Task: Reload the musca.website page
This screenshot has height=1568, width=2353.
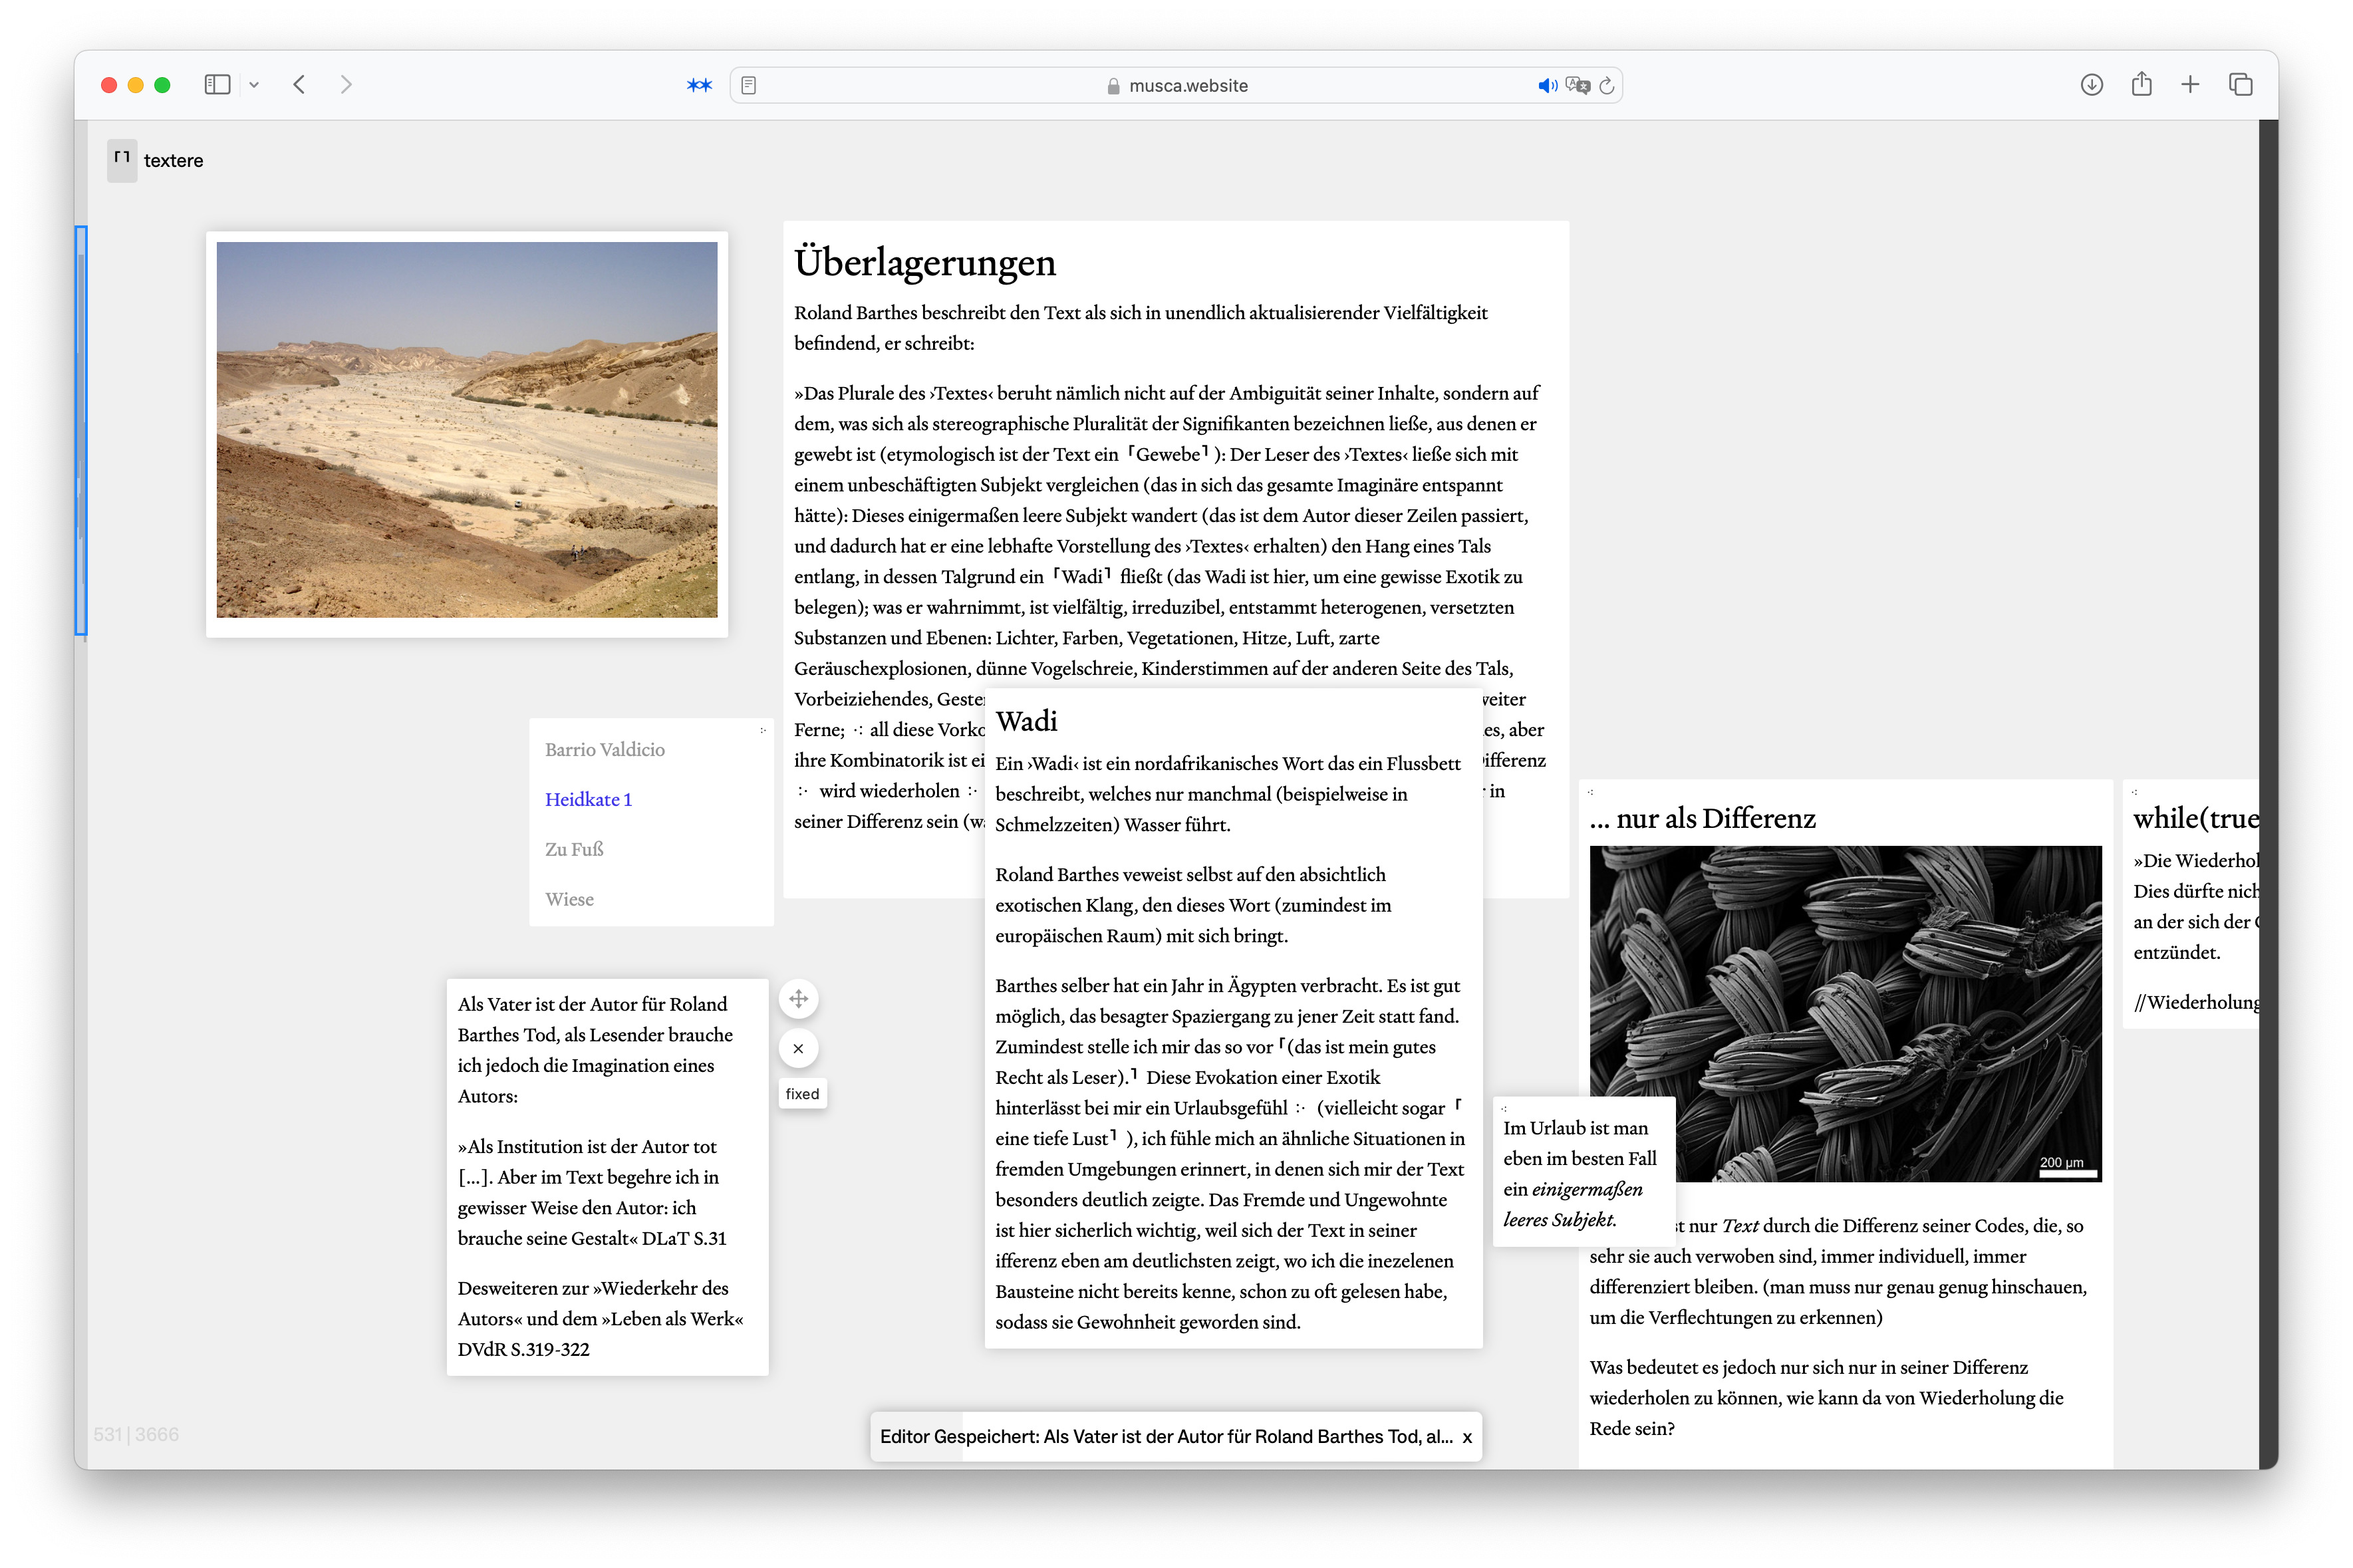Action: tap(1607, 86)
